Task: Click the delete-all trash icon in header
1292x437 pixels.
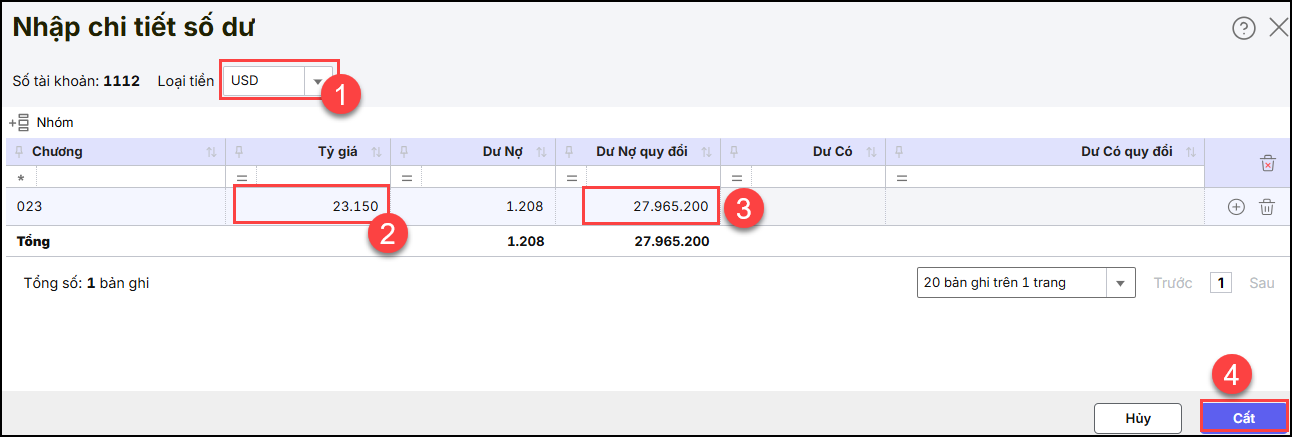Action: [x=1267, y=163]
